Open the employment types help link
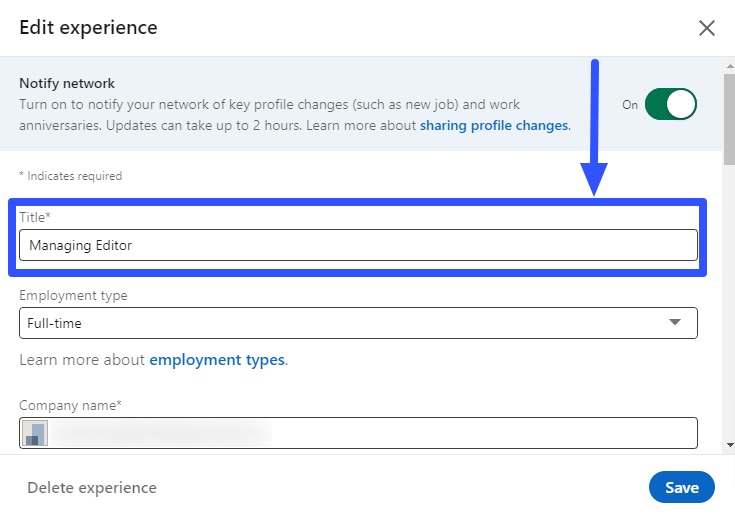Viewport: 735px width, 515px height. point(216,360)
